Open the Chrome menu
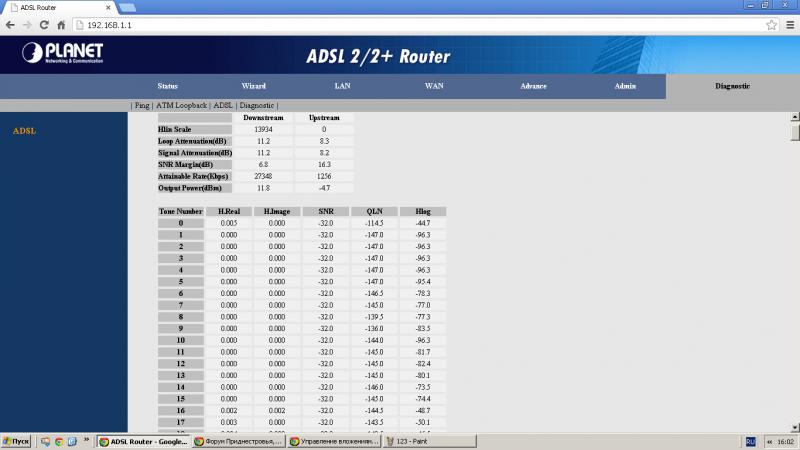The image size is (800, 450). [788, 23]
